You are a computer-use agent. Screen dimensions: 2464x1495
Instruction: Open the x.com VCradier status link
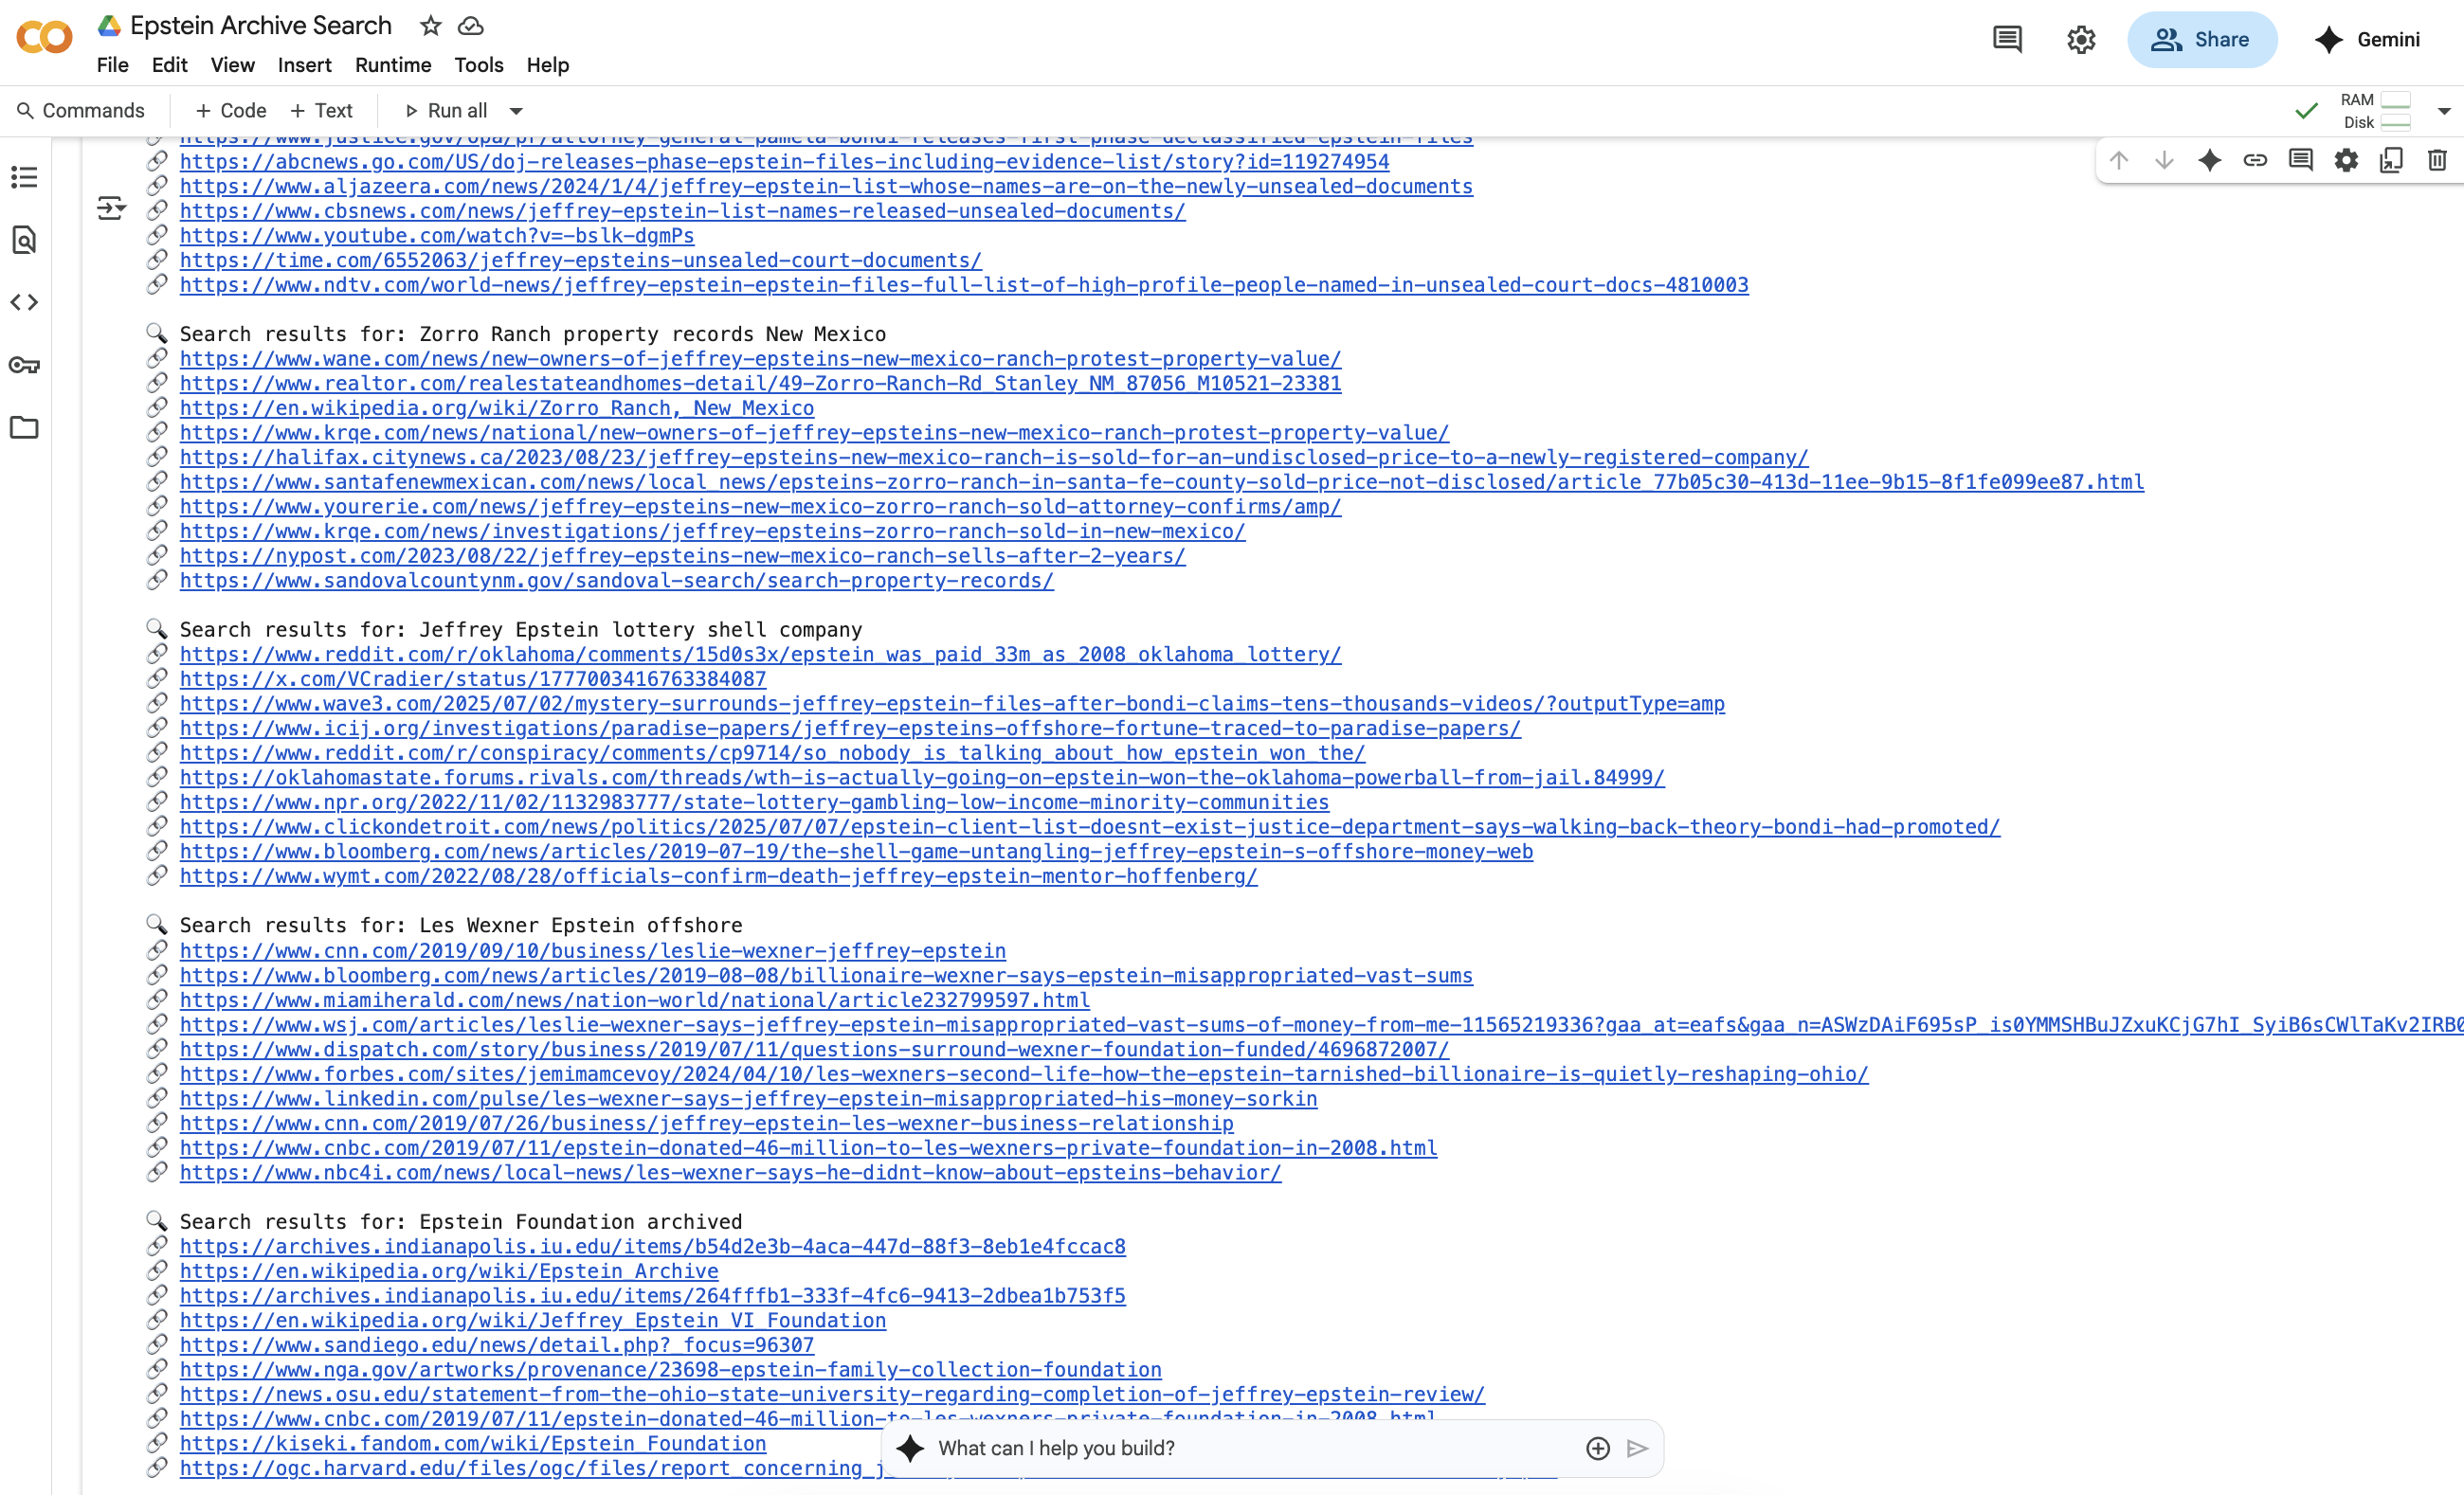click(x=473, y=679)
